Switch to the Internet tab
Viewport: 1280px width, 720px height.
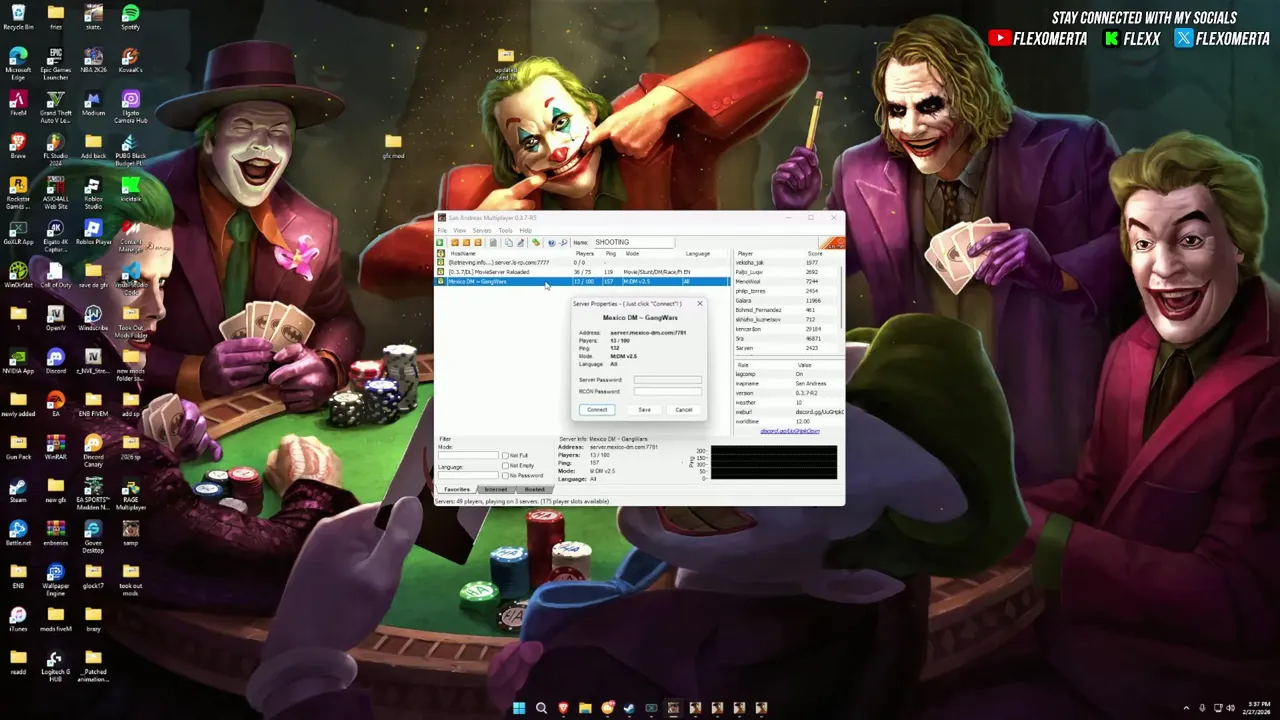(x=496, y=490)
